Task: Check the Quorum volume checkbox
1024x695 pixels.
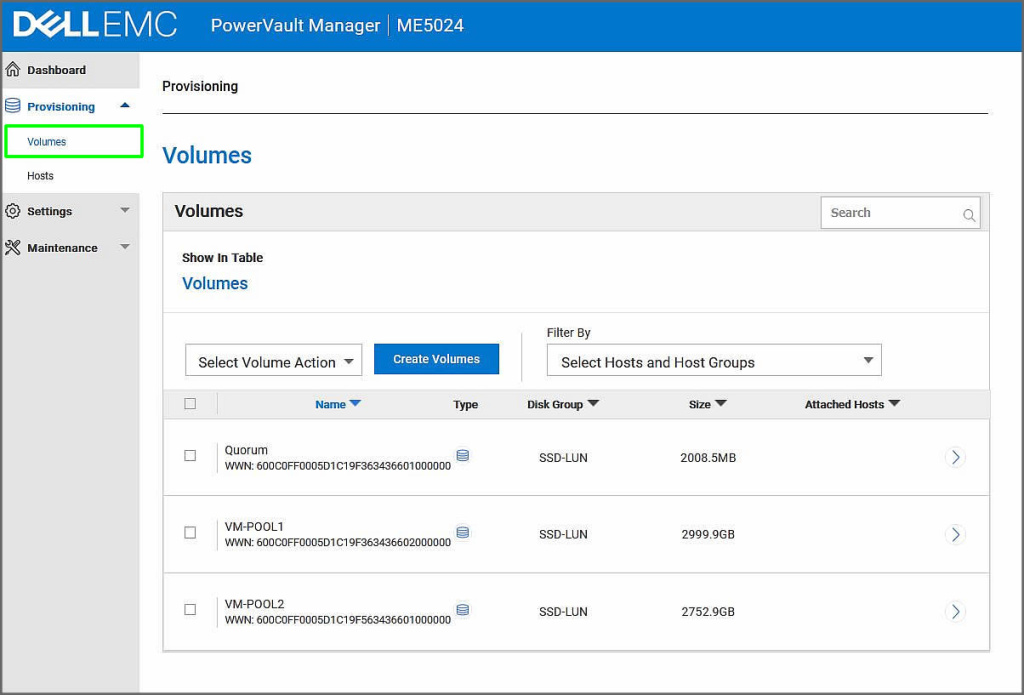Action: pyautogui.click(x=190, y=456)
